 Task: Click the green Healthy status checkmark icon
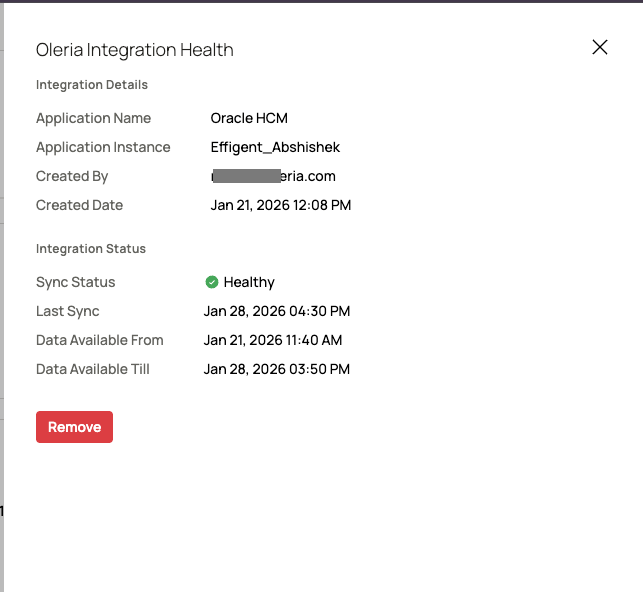pyautogui.click(x=212, y=282)
